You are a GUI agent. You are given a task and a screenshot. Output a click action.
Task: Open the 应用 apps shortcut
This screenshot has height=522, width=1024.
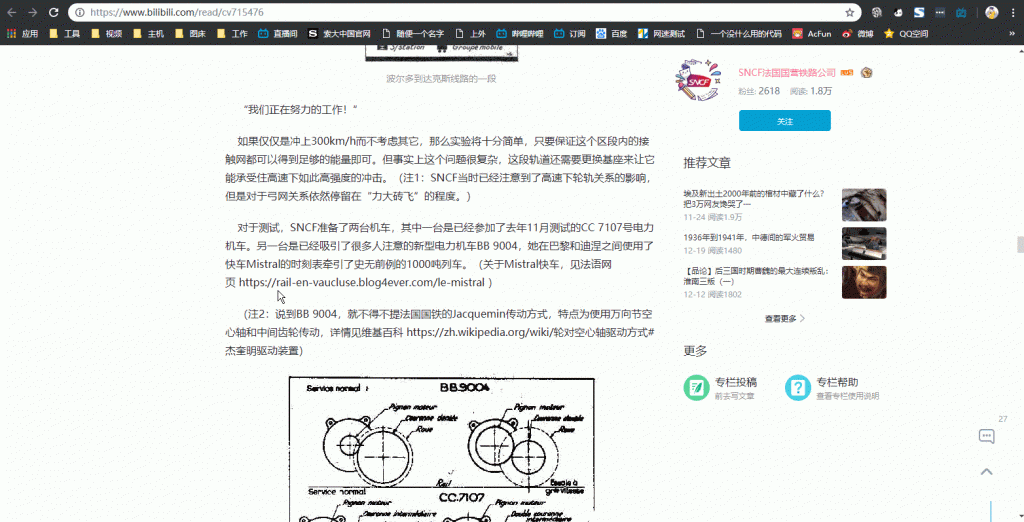(x=22, y=33)
